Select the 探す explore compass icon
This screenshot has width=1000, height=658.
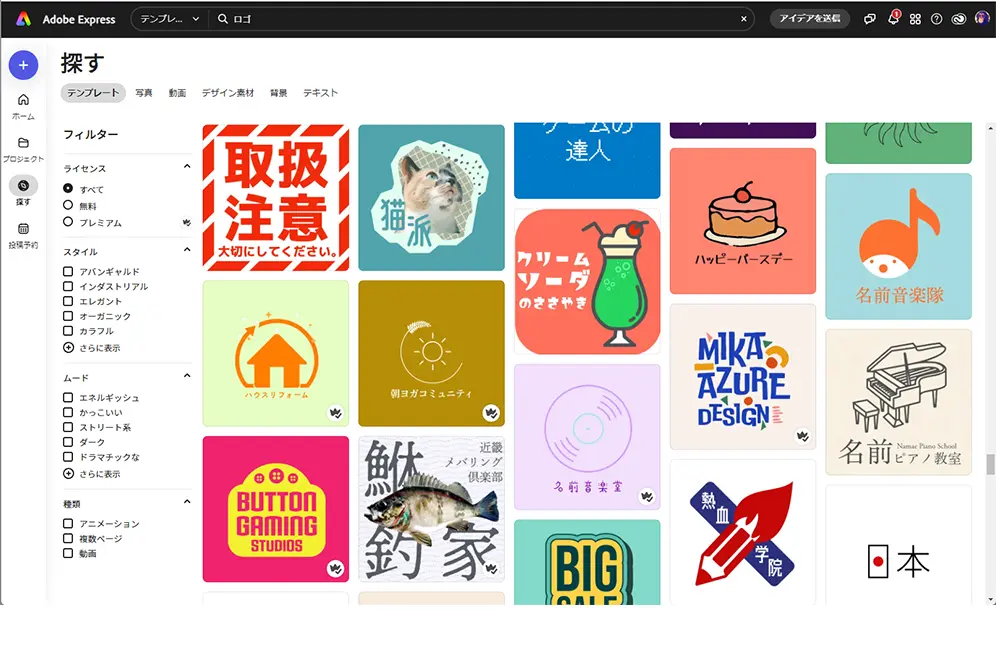click(24, 186)
